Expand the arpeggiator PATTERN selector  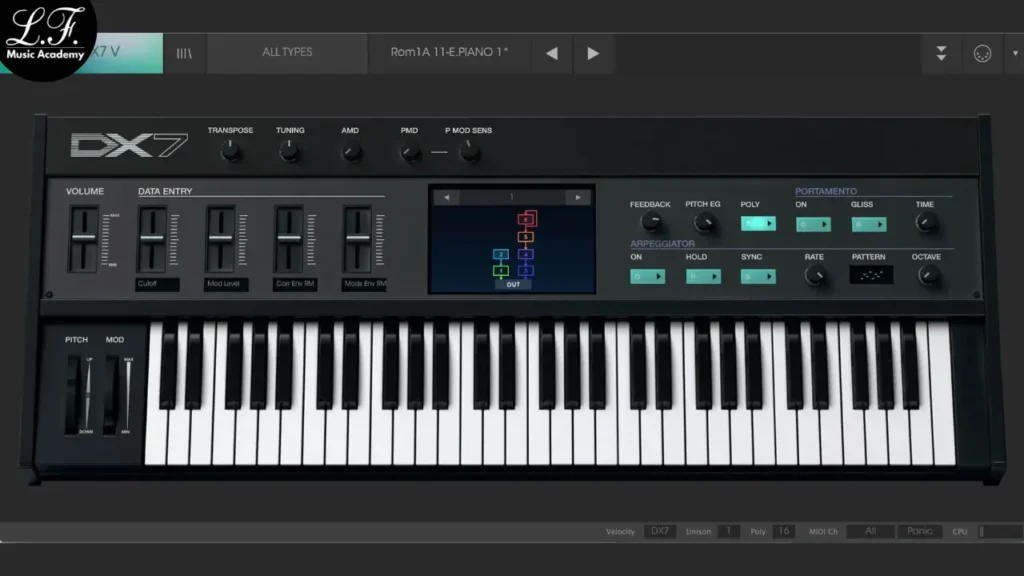point(871,276)
